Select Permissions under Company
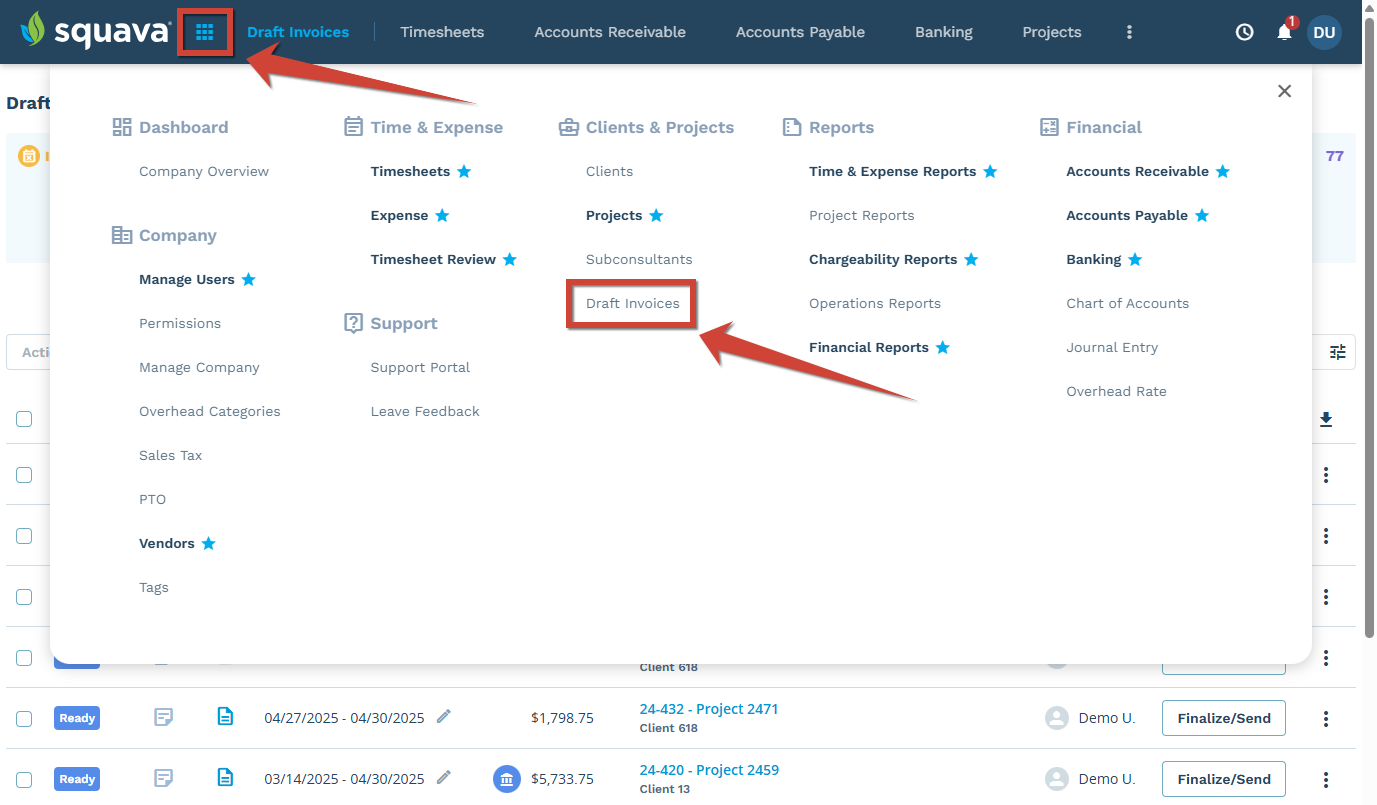This screenshot has height=805, width=1377. pyautogui.click(x=180, y=323)
